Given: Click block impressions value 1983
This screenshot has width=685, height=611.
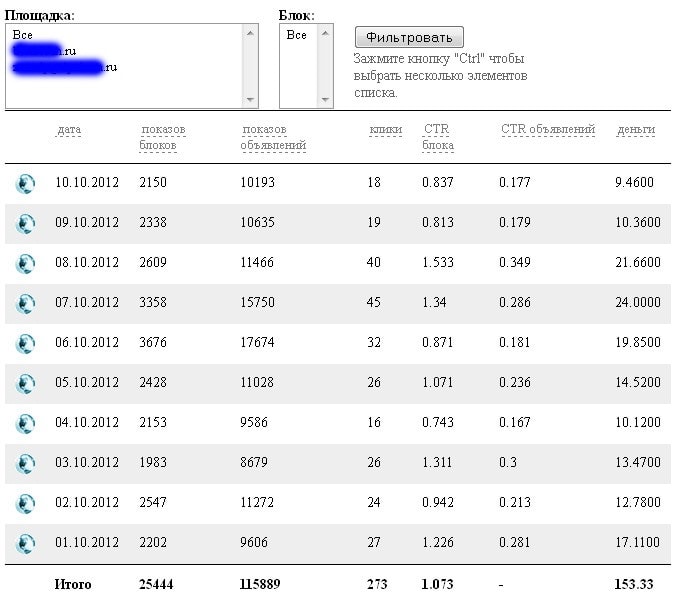Looking at the screenshot, I should 153,463.
